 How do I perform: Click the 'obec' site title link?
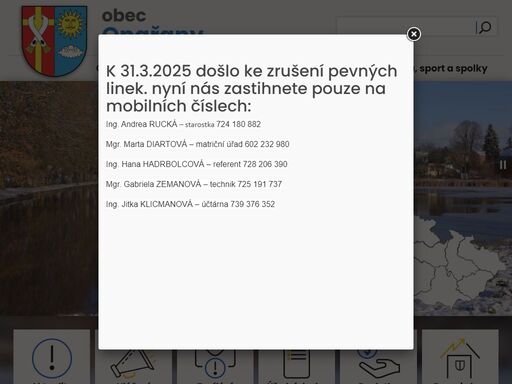click(124, 15)
